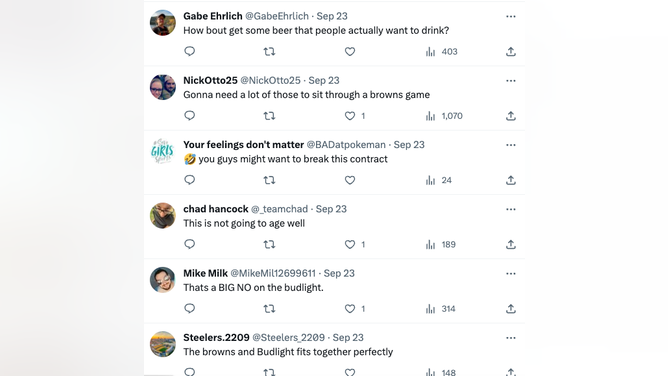View analytics showing 1,070 views
668x376 pixels.
pos(443,116)
